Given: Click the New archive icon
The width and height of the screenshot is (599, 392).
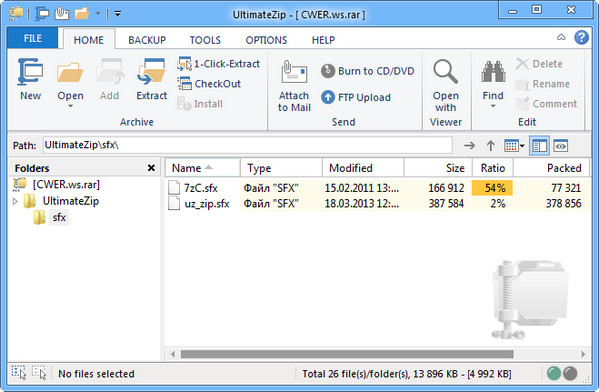Looking at the screenshot, I should [30, 72].
